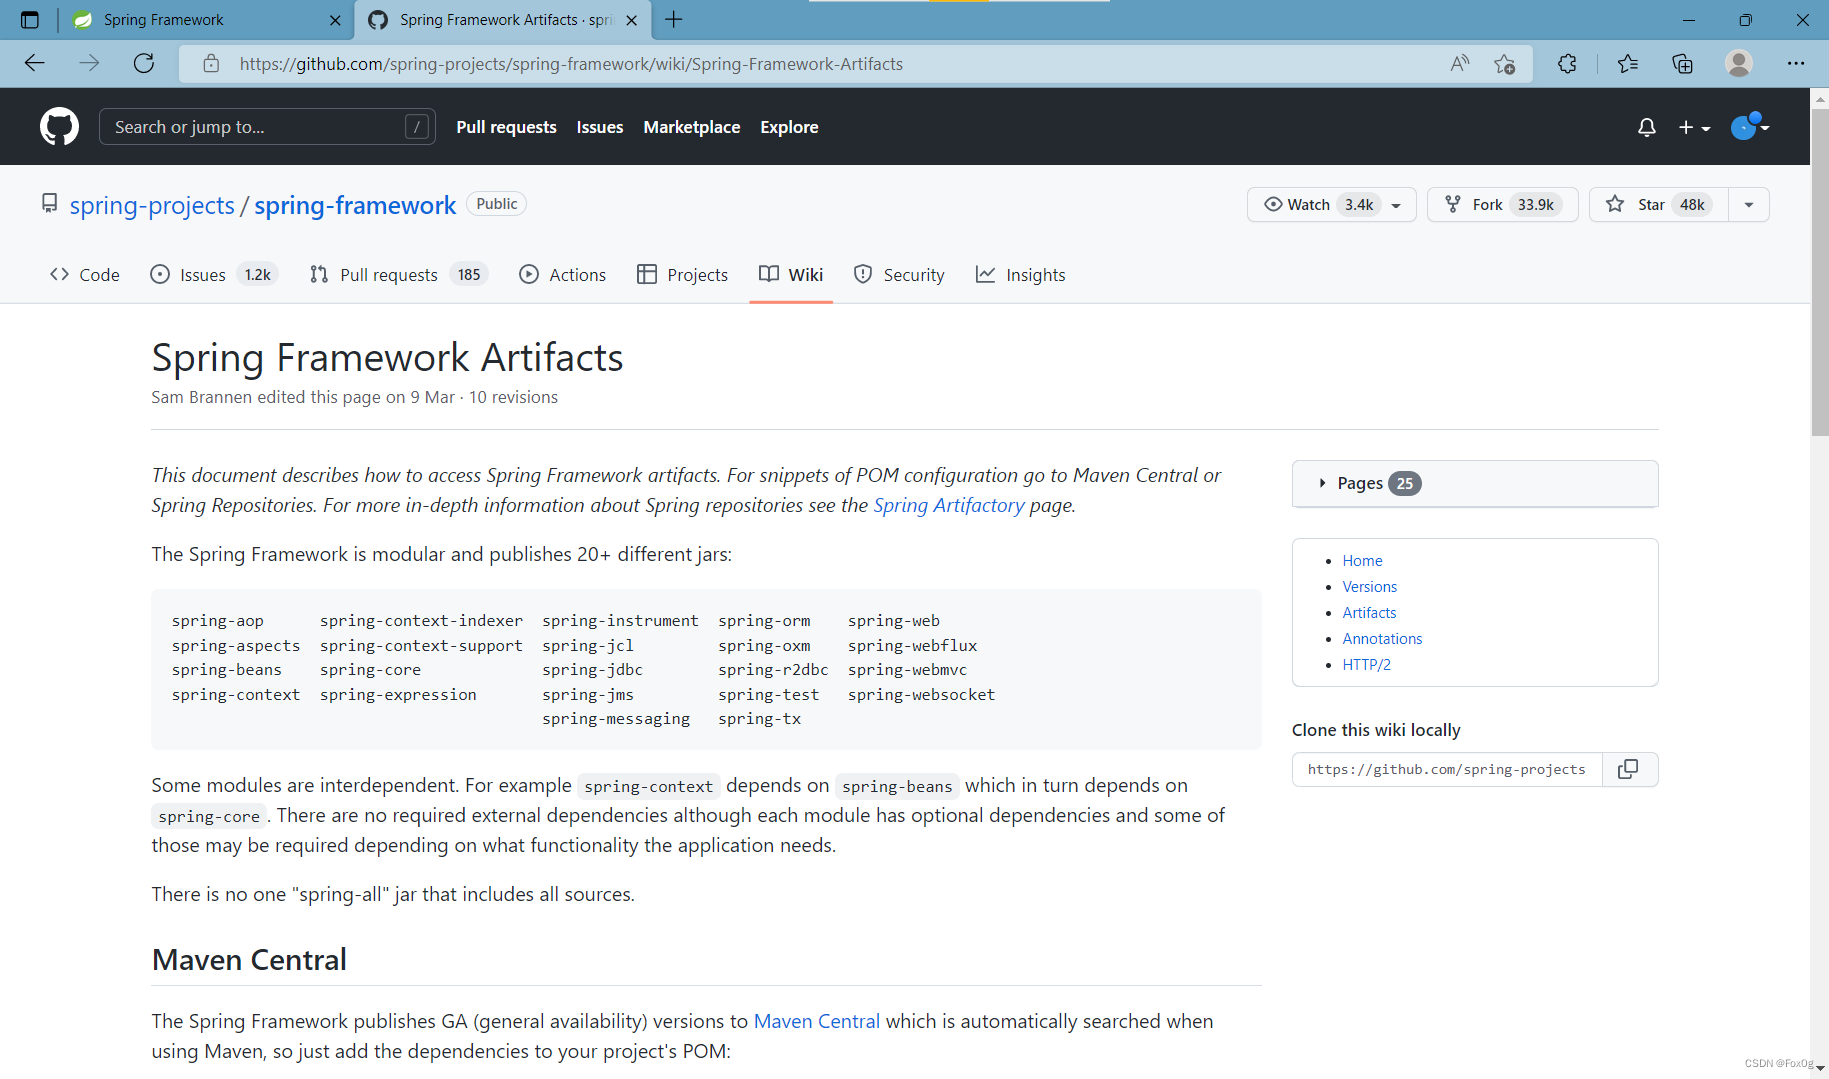
Task: View the 10 revisions history
Action: click(x=513, y=397)
